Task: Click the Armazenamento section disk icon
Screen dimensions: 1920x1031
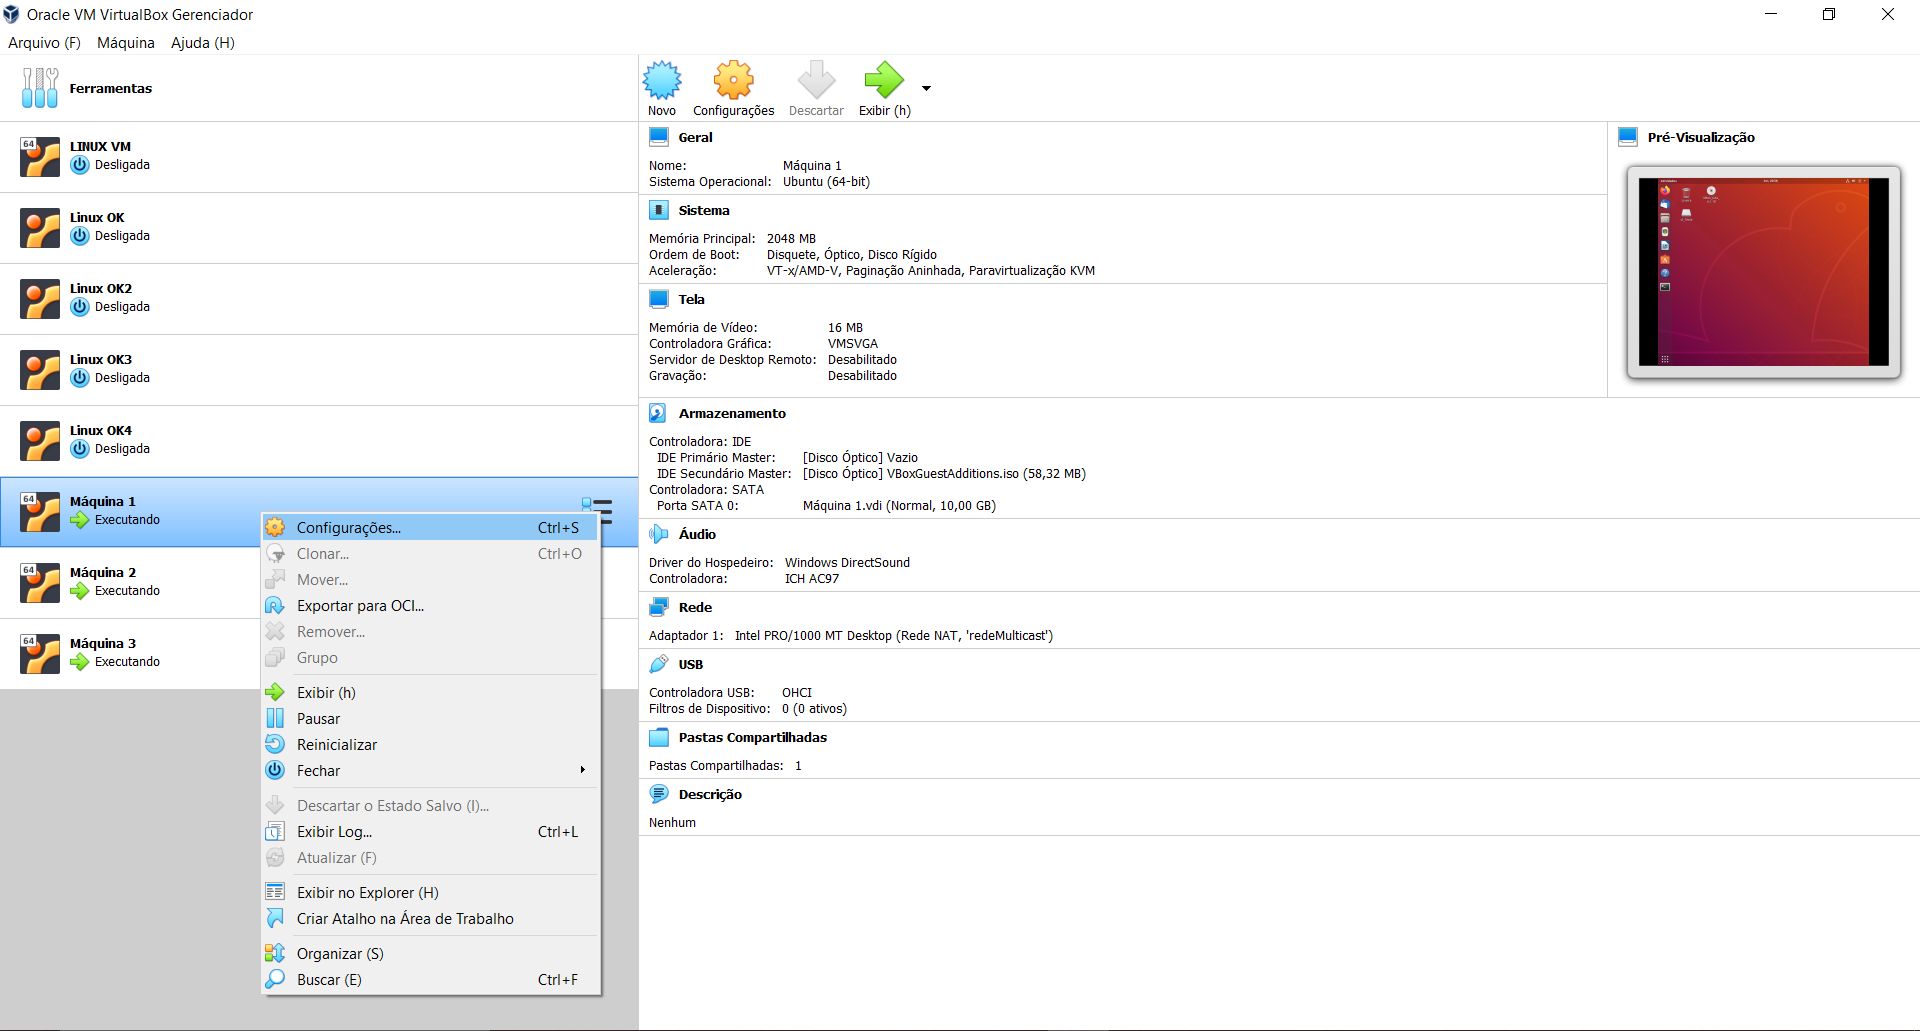Action: [658, 413]
